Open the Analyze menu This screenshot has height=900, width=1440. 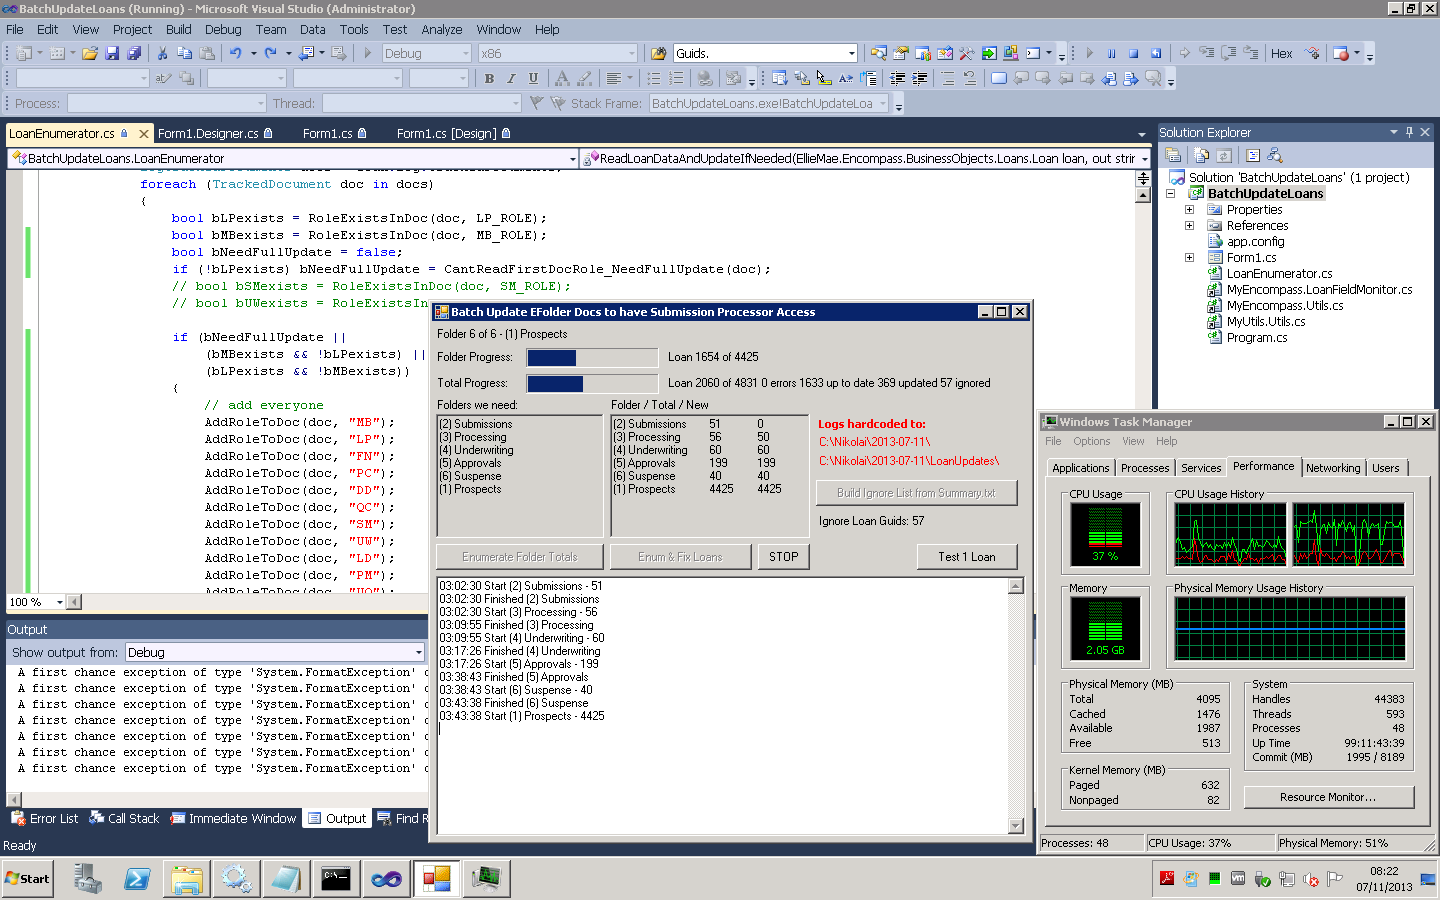point(441,29)
